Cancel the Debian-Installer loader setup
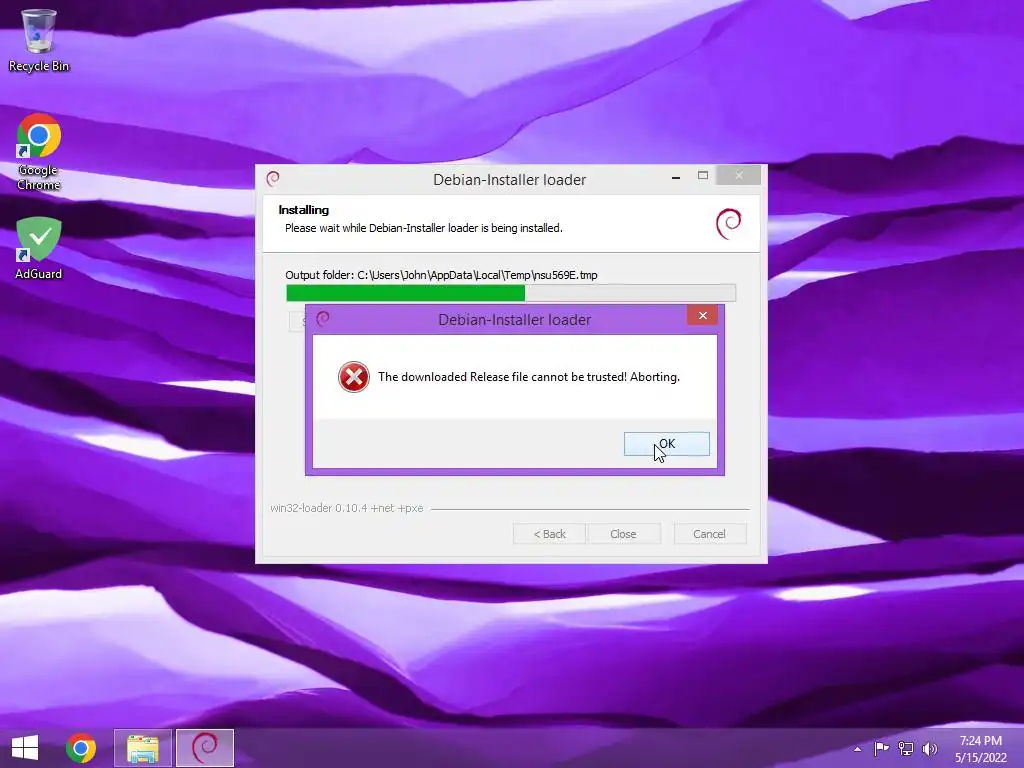Viewport: 1024px width, 768px height. 709,534
